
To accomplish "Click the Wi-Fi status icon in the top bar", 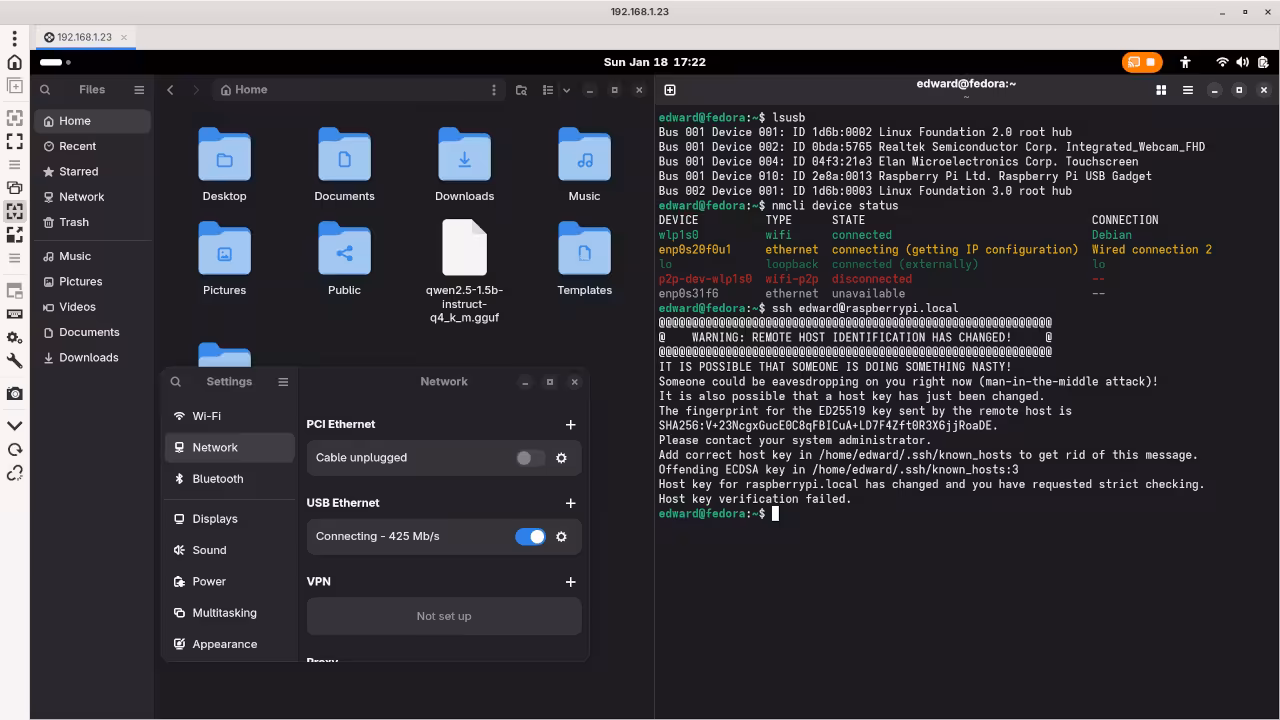I will (1222, 62).
